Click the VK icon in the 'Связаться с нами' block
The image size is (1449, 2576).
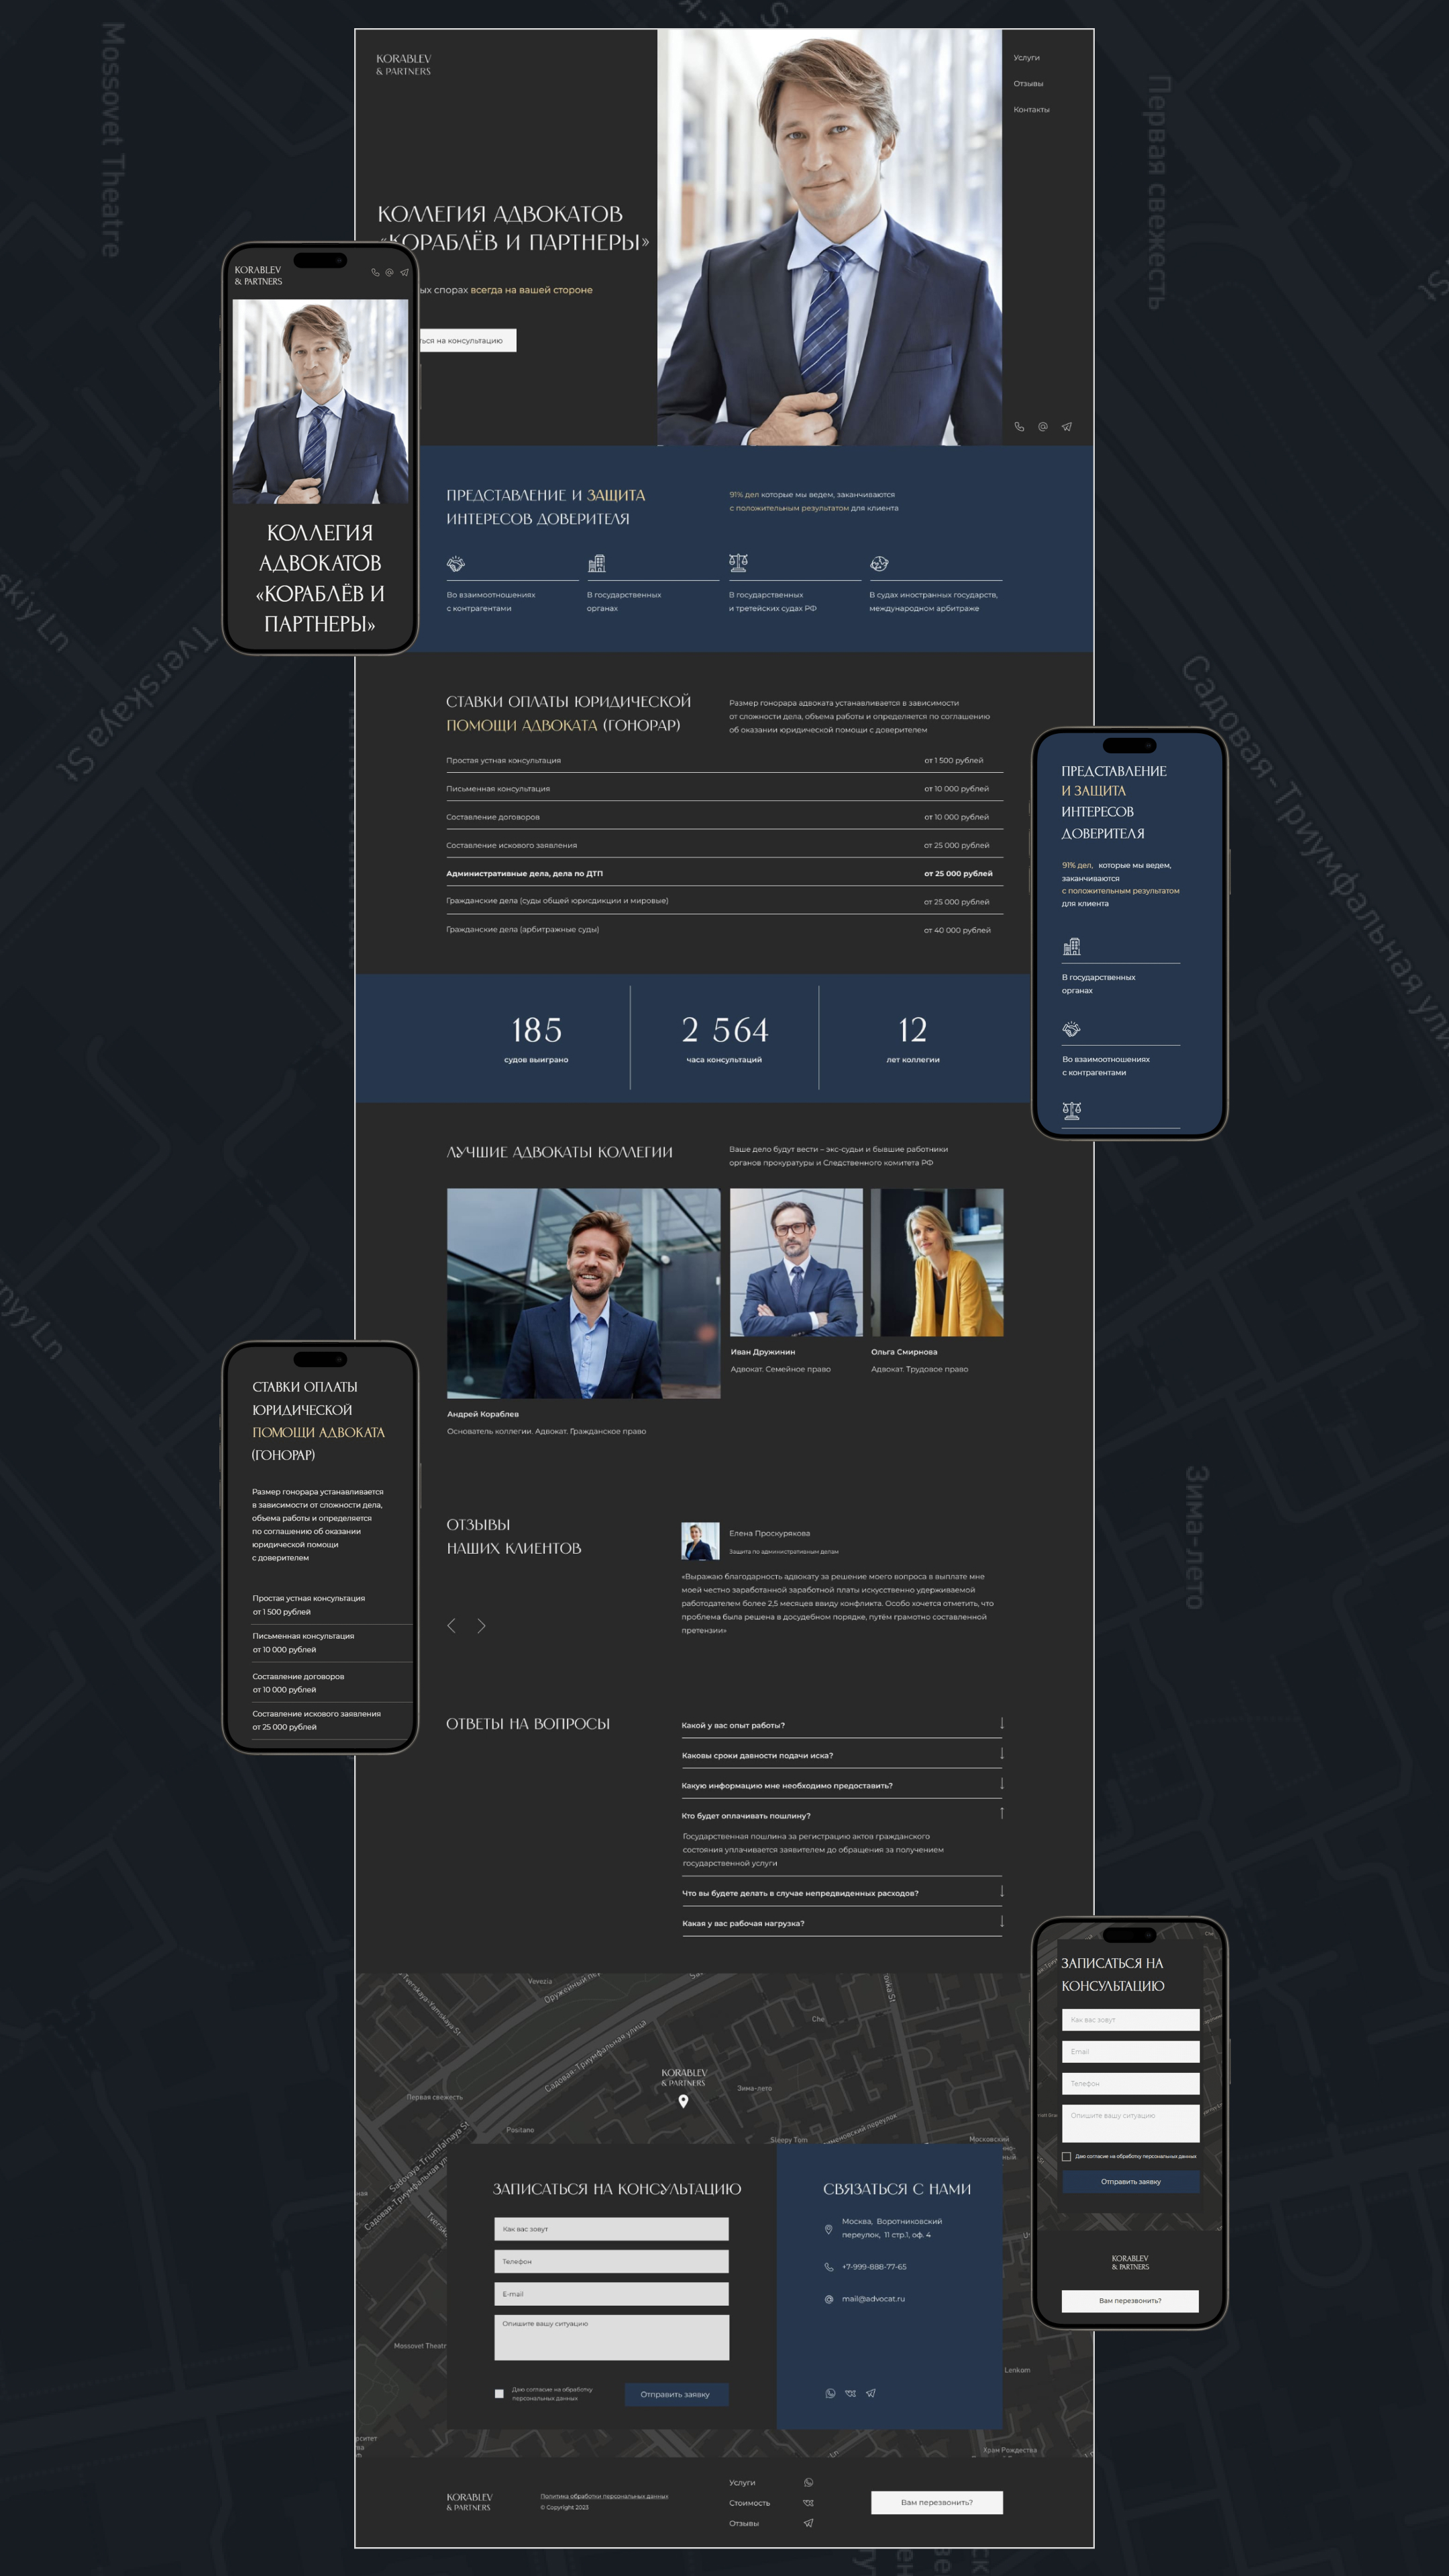(x=850, y=2393)
